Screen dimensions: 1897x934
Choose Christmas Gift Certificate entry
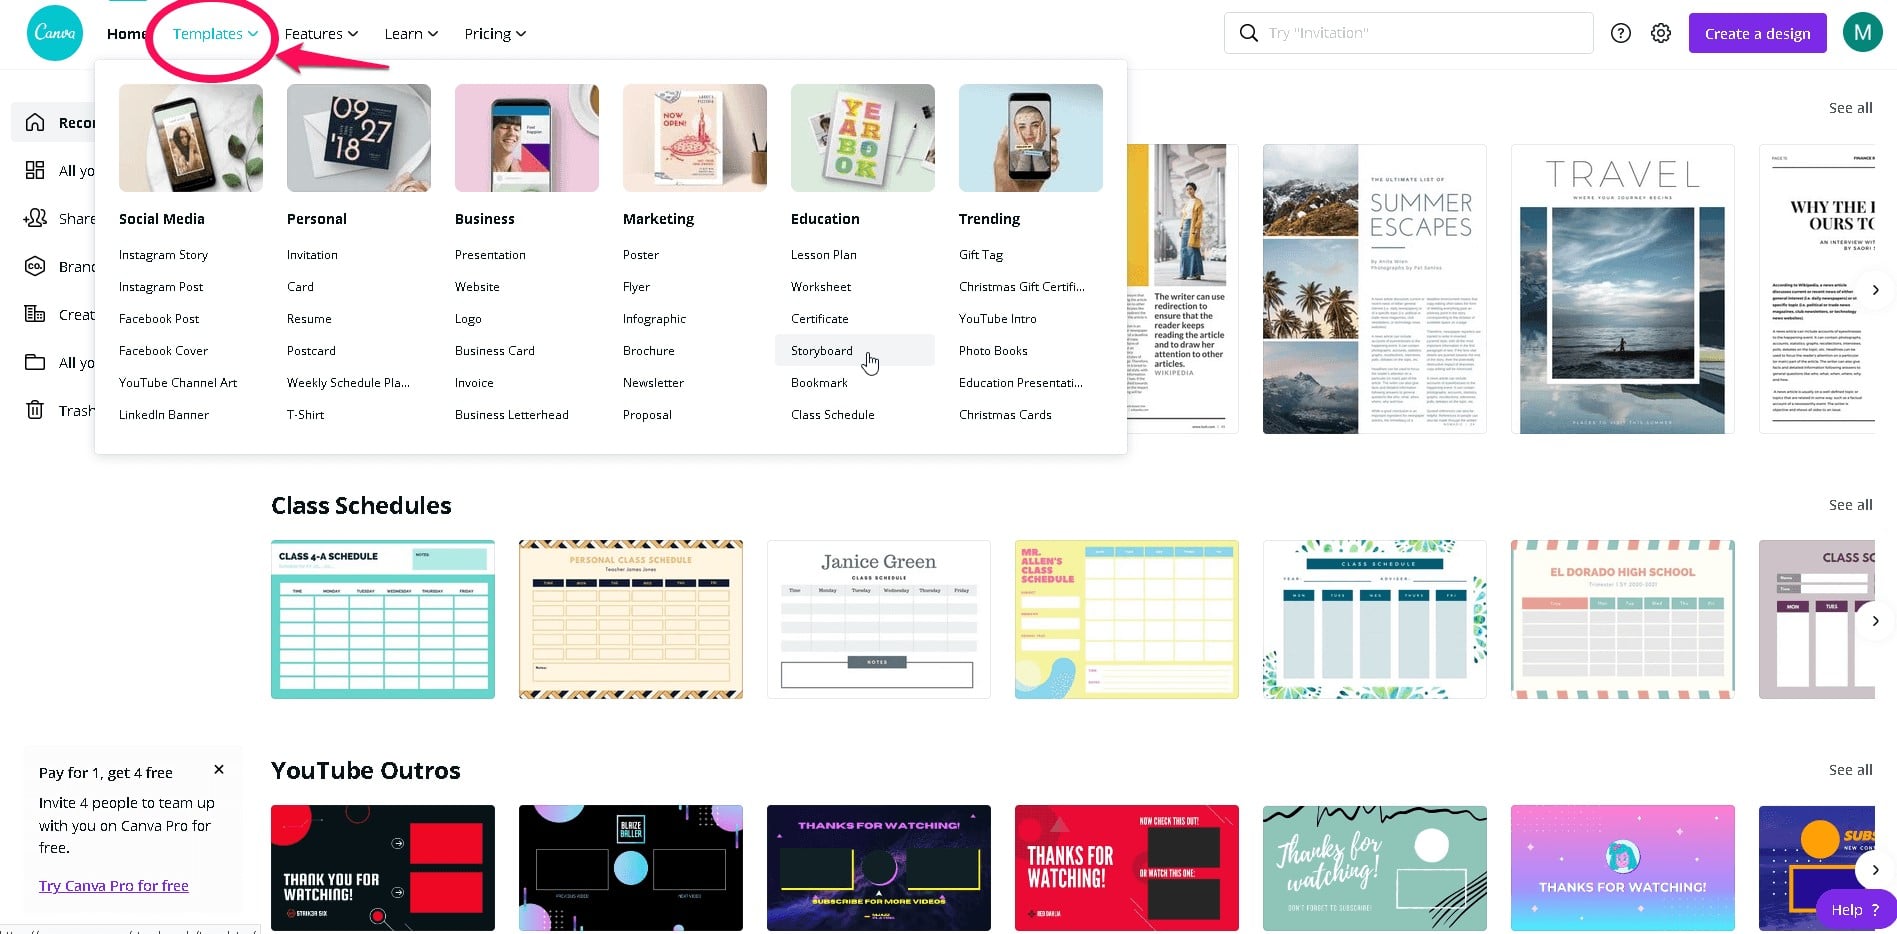1022,287
